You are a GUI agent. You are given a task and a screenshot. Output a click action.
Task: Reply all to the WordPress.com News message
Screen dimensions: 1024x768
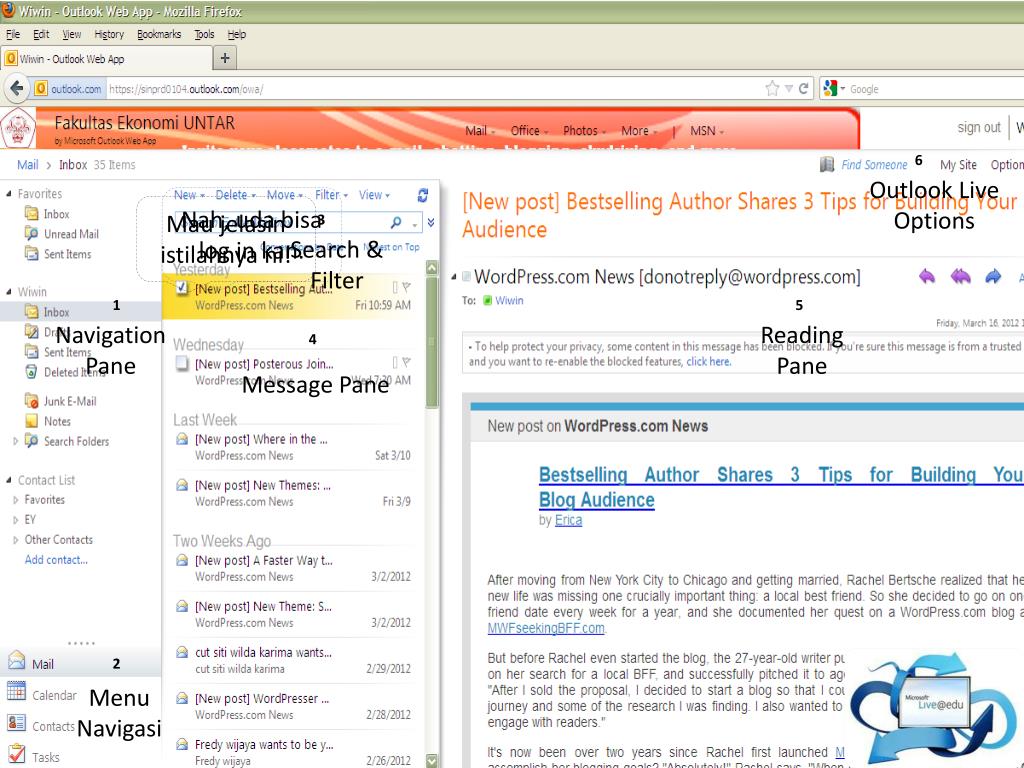coord(960,276)
